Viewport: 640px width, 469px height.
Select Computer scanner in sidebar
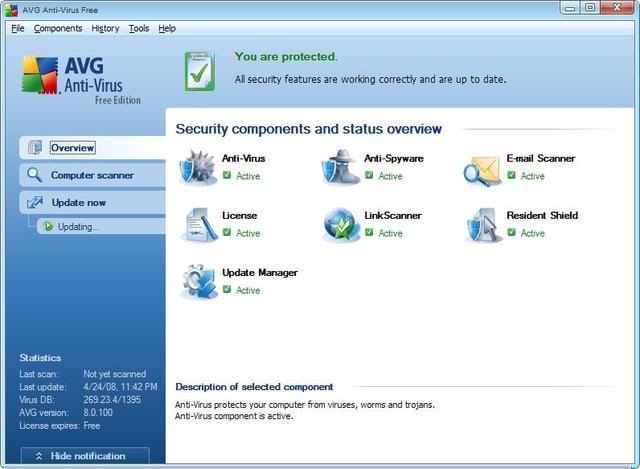pyautogui.click(x=93, y=175)
